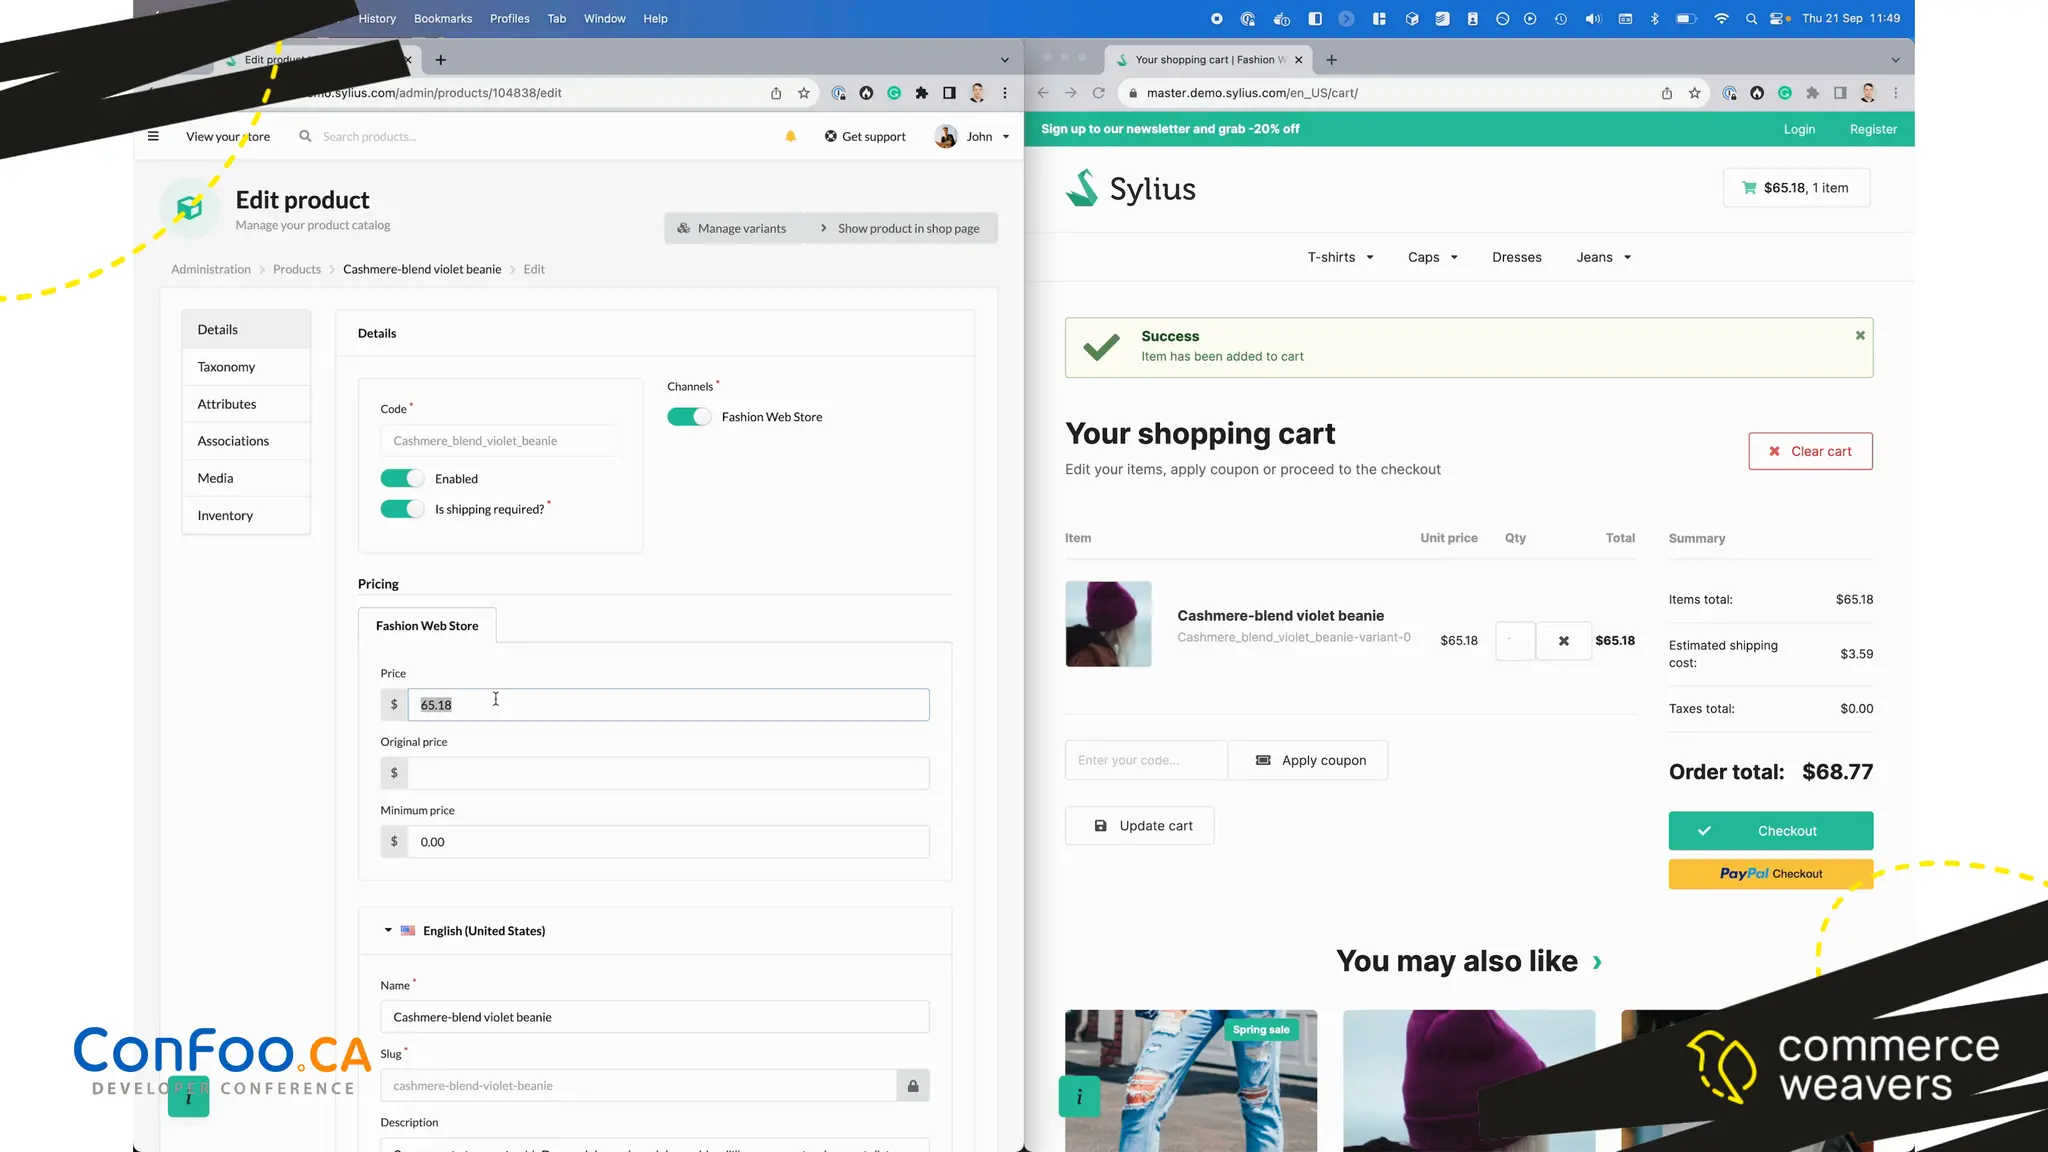Click the Clear cart button
This screenshot has height=1152, width=2048.
(x=1810, y=452)
